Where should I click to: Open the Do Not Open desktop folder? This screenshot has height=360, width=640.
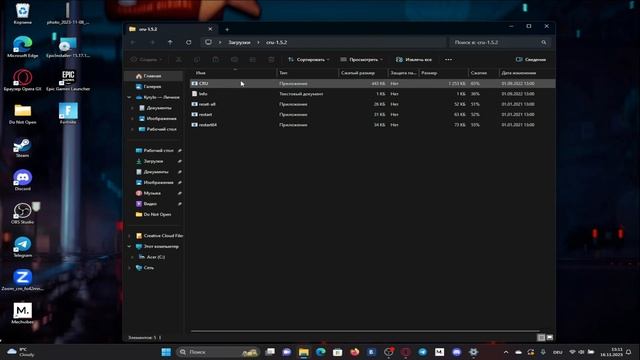[22, 114]
